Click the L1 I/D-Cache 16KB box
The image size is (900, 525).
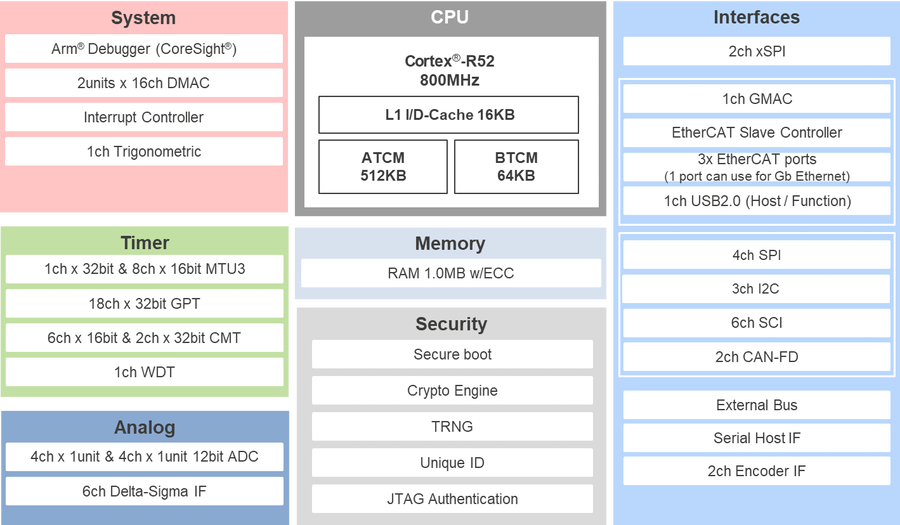[x=449, y=115]
